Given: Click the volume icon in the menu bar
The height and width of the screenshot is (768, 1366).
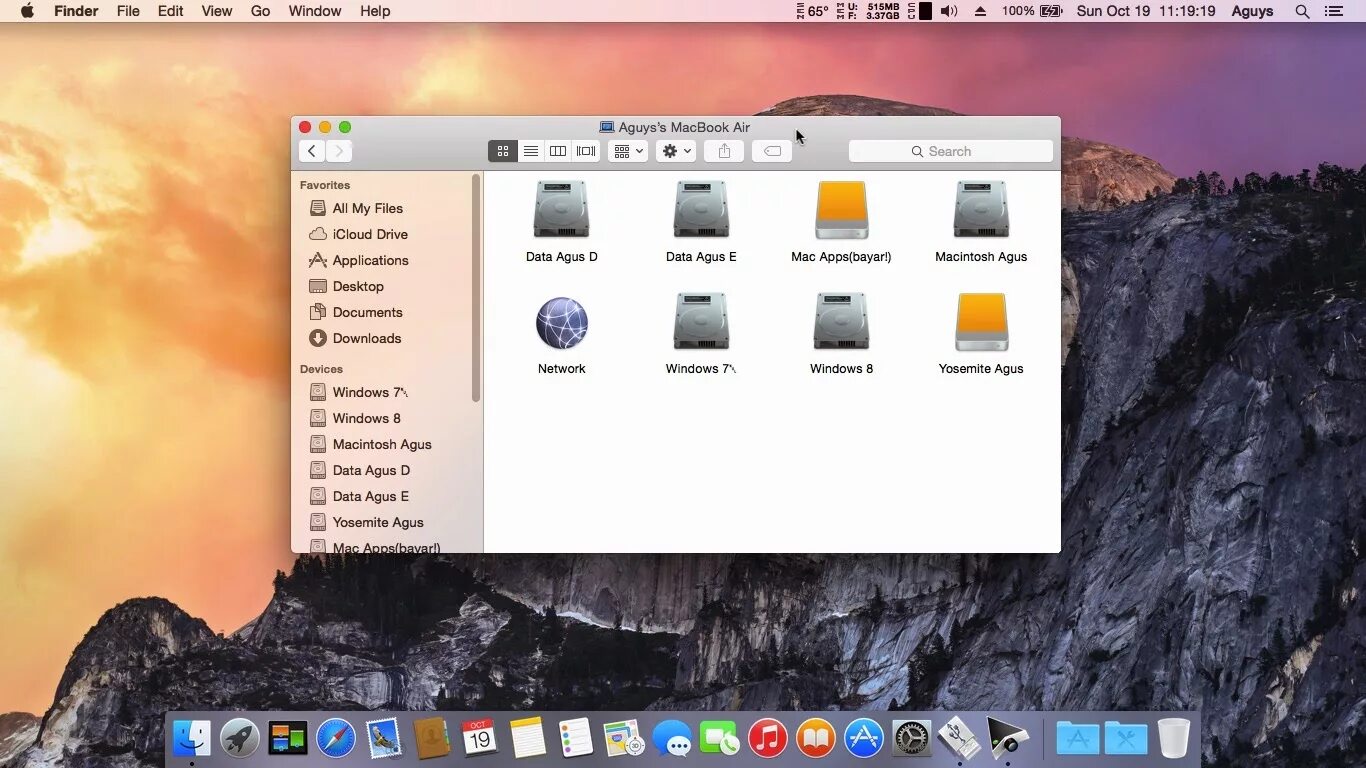Looking at the screenshot, I should [x=949, y=11].
